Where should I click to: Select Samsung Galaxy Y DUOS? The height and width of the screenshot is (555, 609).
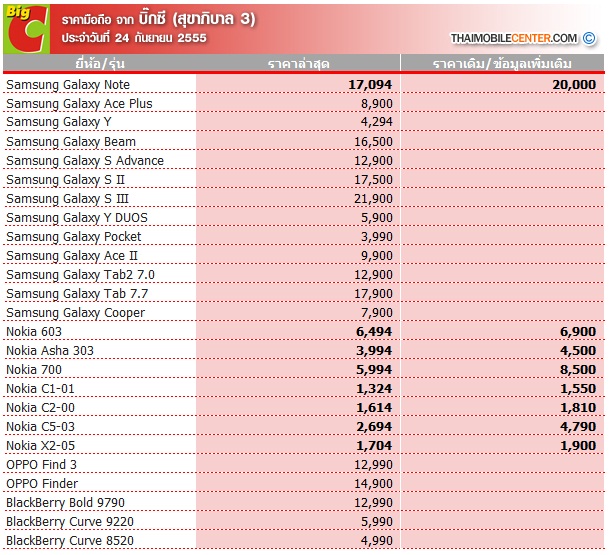tap(77, 218)
